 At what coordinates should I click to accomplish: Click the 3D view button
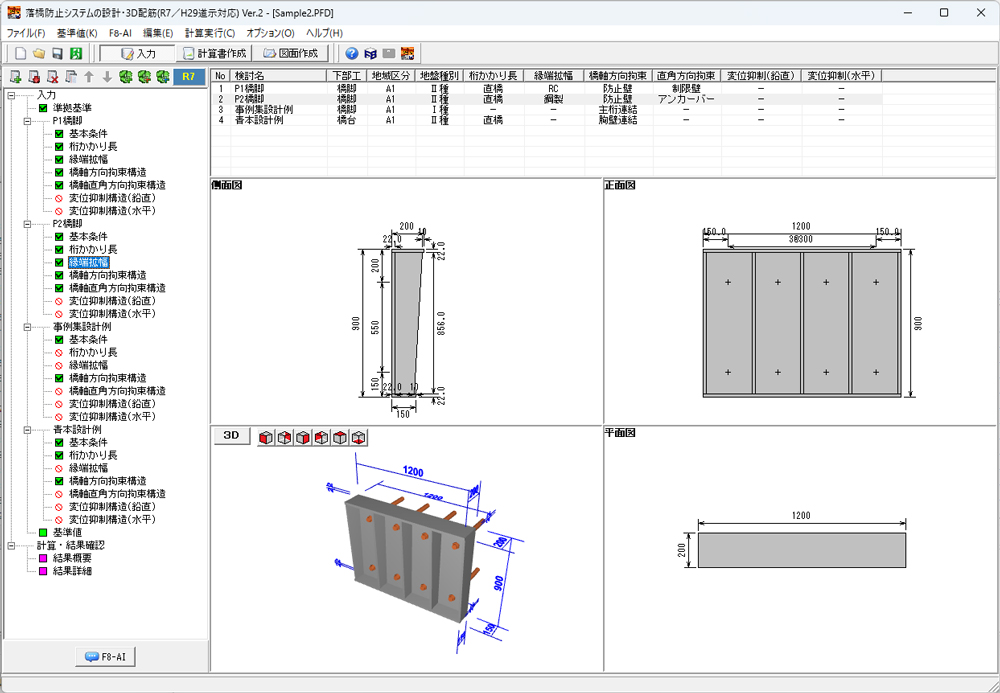231,436
